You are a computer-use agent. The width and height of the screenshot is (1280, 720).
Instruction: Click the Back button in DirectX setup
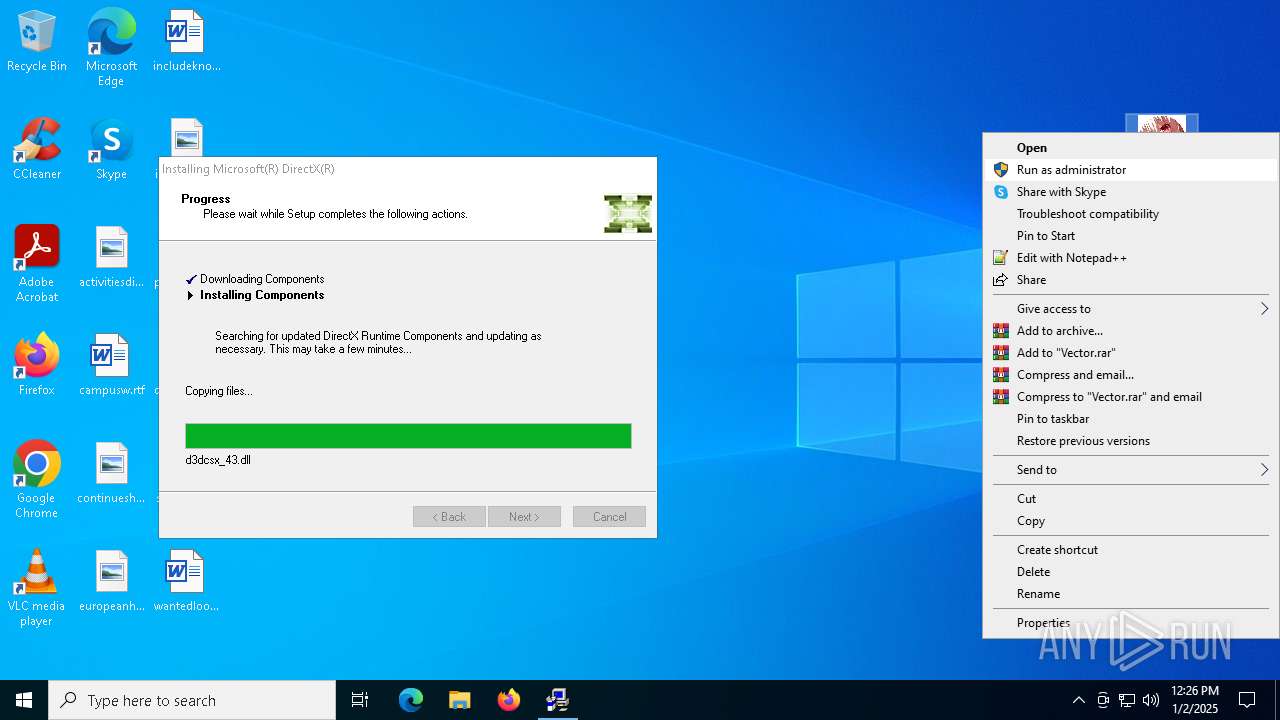(x=449, y=517)
